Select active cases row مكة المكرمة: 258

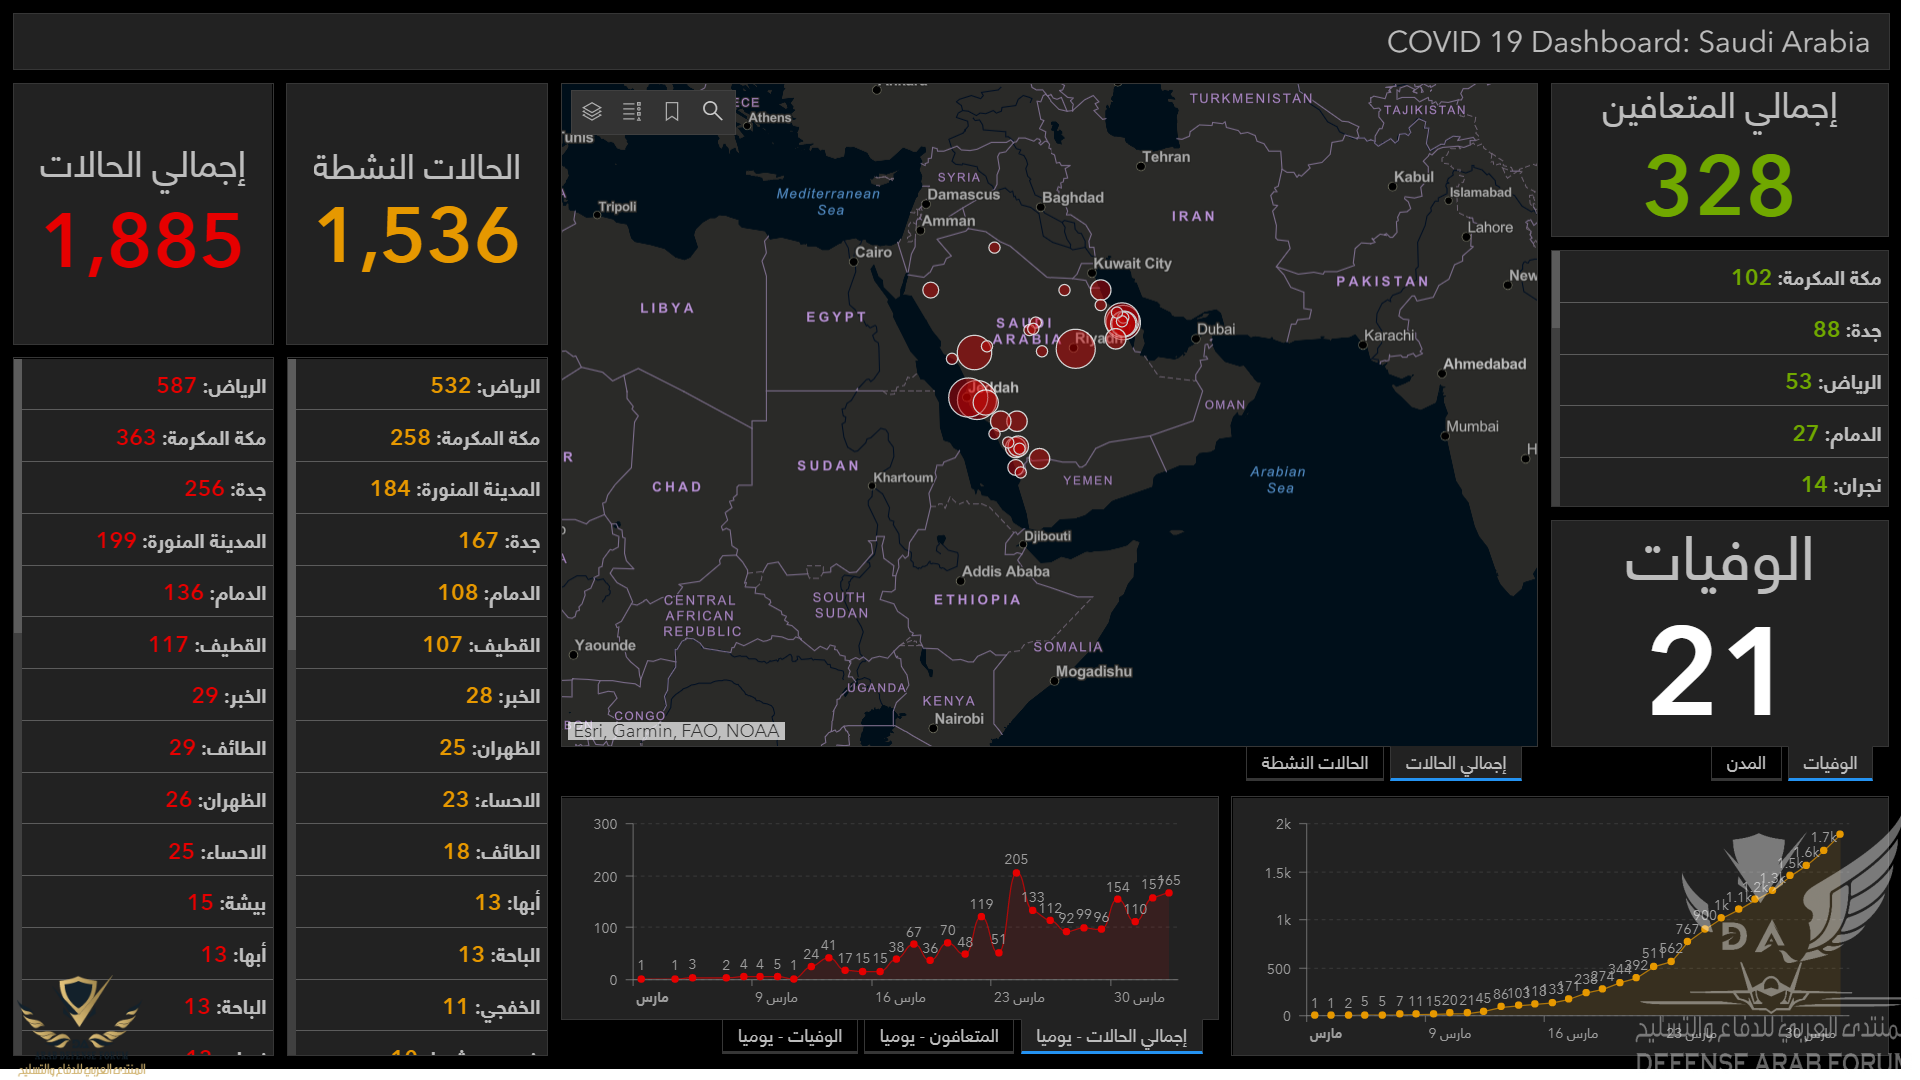[421, 437]
